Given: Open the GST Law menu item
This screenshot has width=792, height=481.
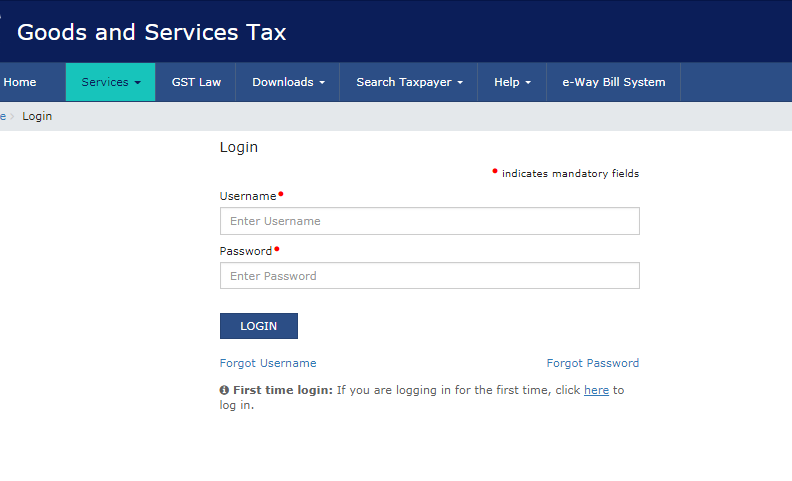Looking at the screenshot, I should tap(196, 82).
